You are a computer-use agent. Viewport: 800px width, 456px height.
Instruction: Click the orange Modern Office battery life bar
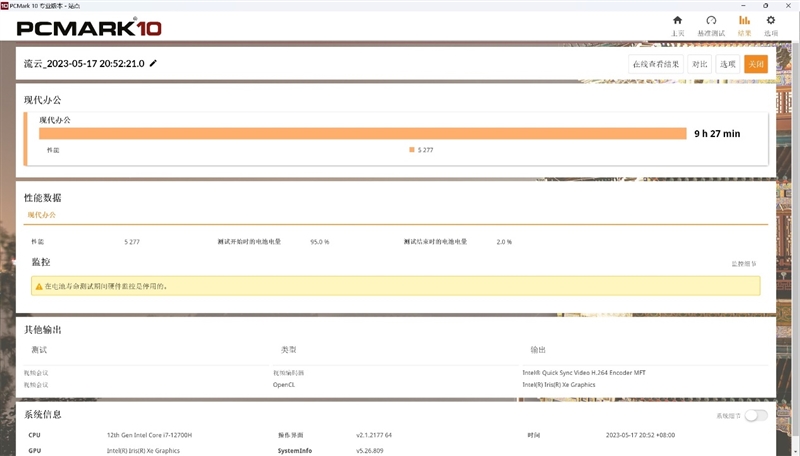point(363,134)
